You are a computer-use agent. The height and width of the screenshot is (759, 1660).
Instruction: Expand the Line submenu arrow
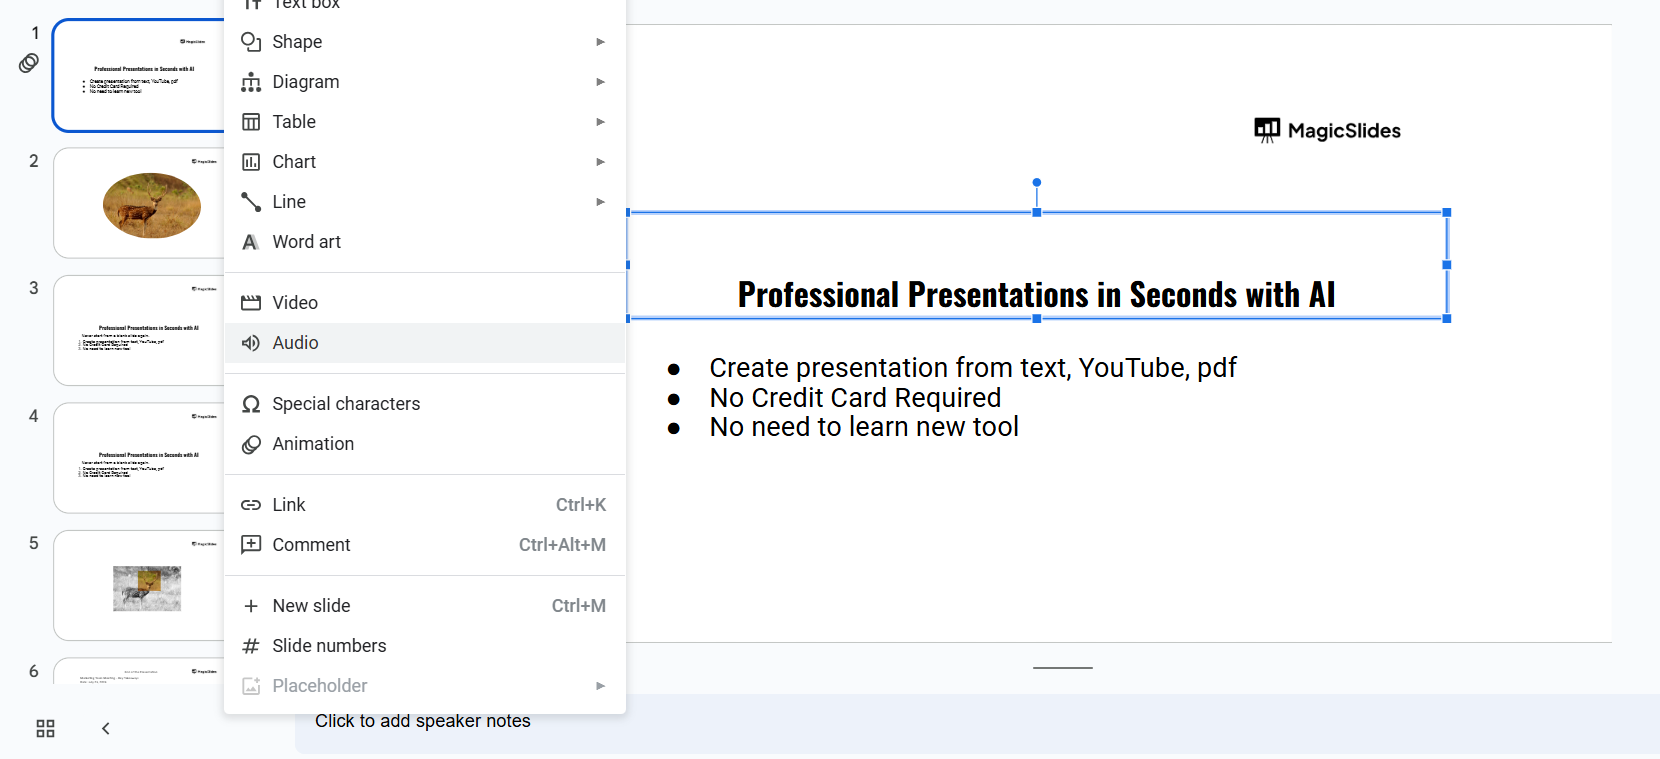pos(600,202)
